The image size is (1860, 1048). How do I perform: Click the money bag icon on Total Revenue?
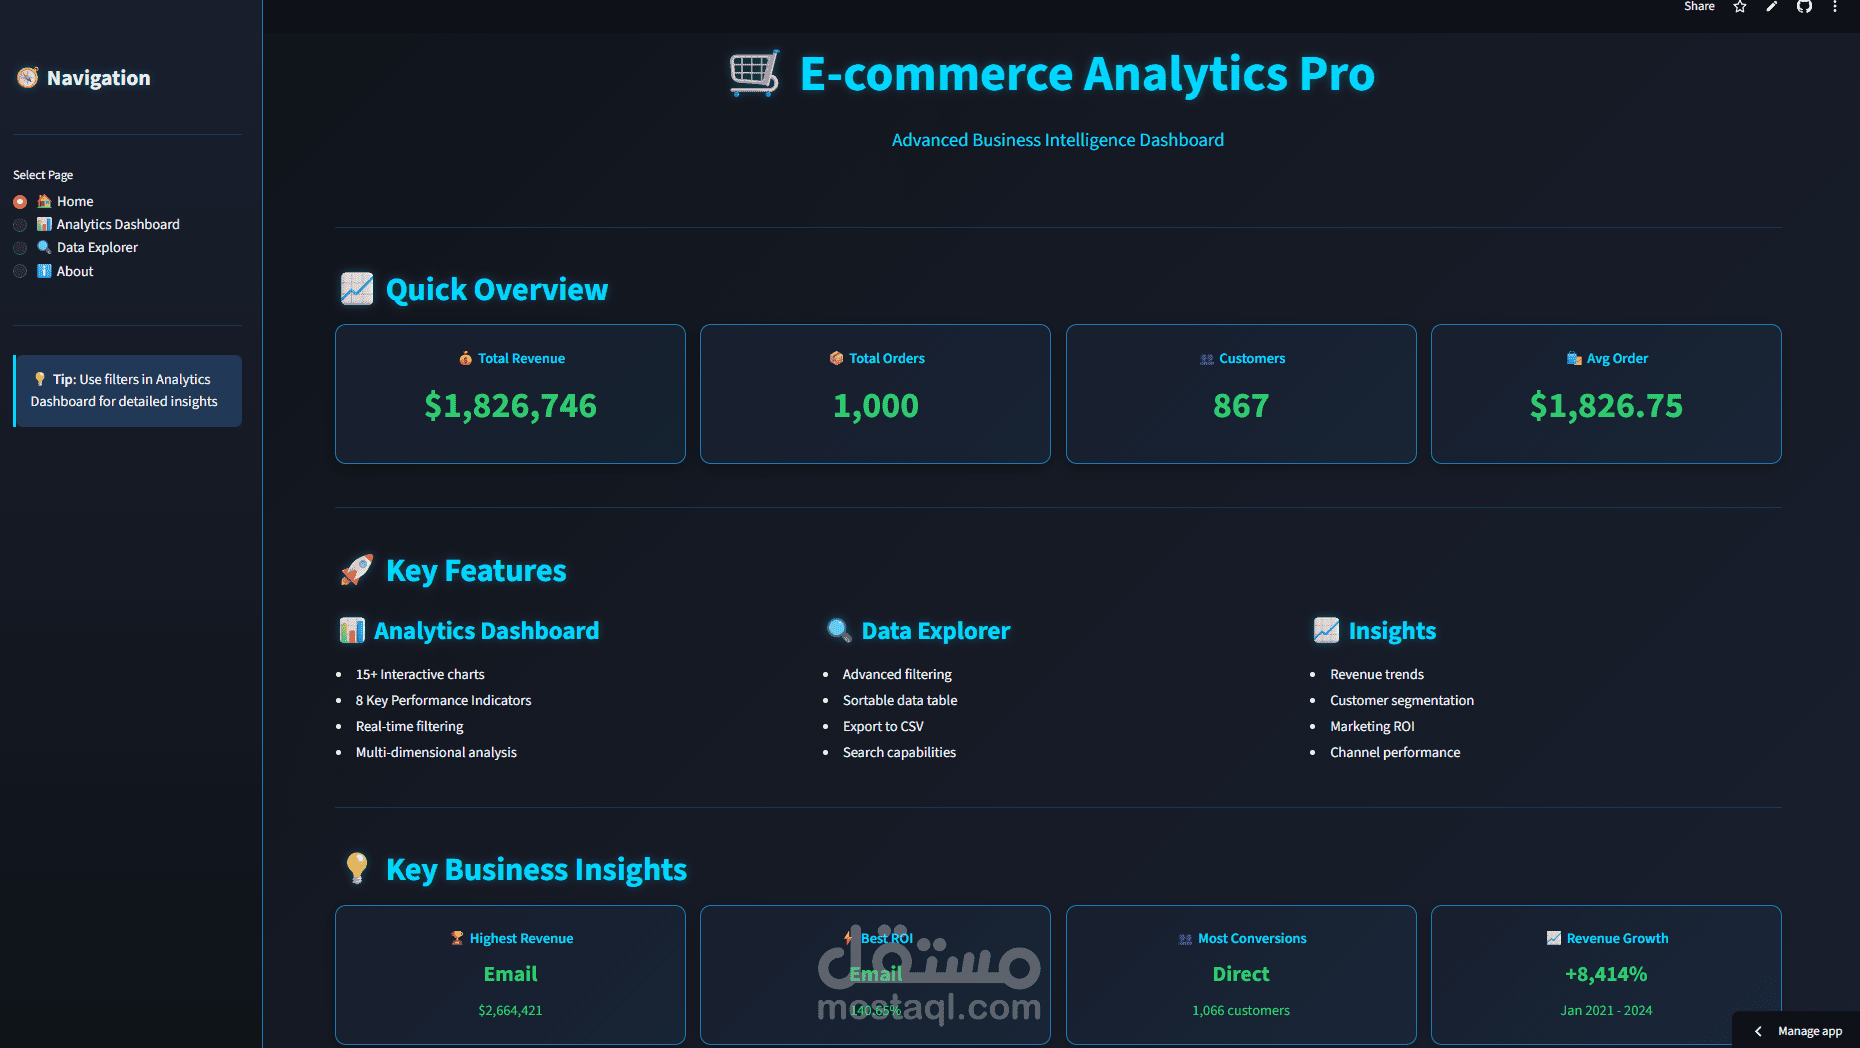pyautogui.click(x=465, y=358)
